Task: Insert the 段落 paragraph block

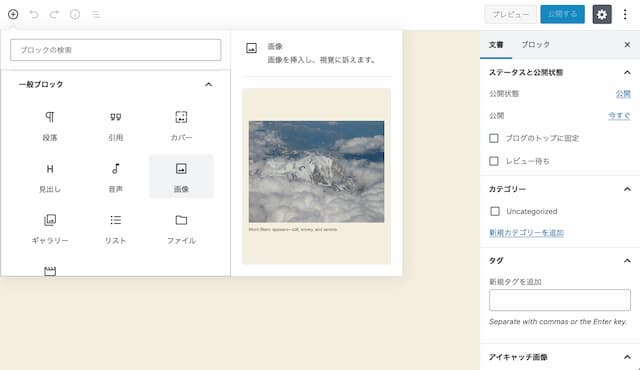Action: 50,126
